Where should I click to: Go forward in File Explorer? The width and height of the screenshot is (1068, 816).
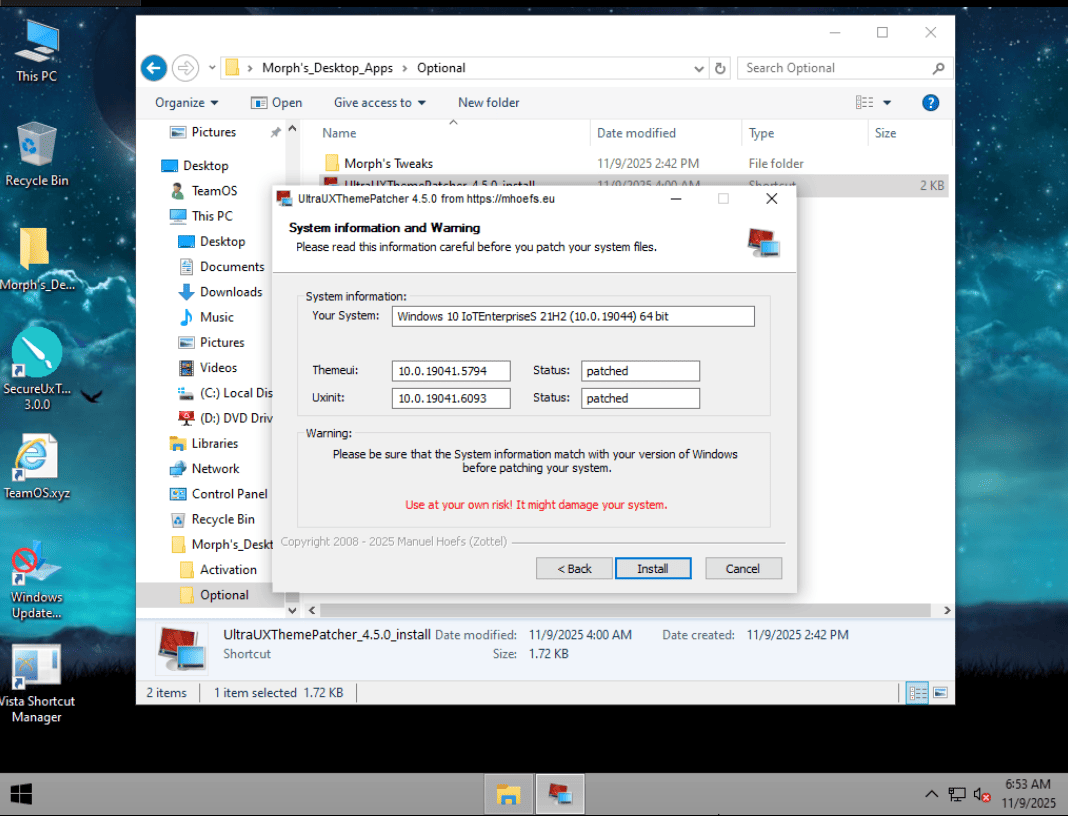coord(185,68)
